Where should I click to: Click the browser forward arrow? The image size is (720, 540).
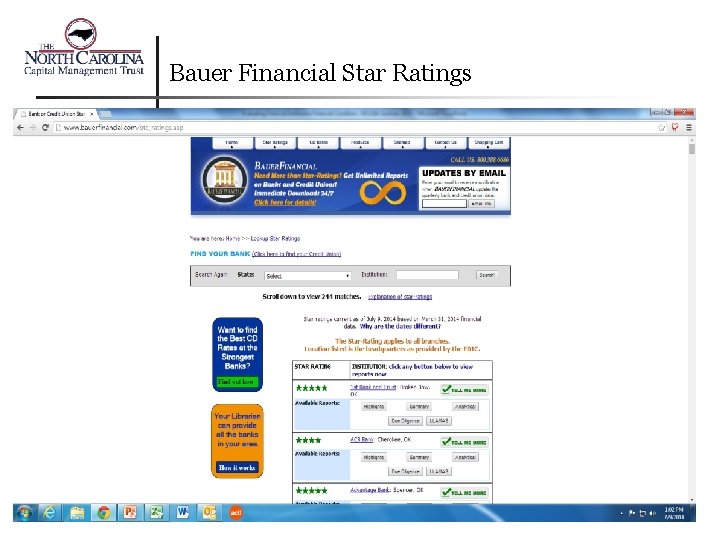pyautogui.click(x=33, y=129)
